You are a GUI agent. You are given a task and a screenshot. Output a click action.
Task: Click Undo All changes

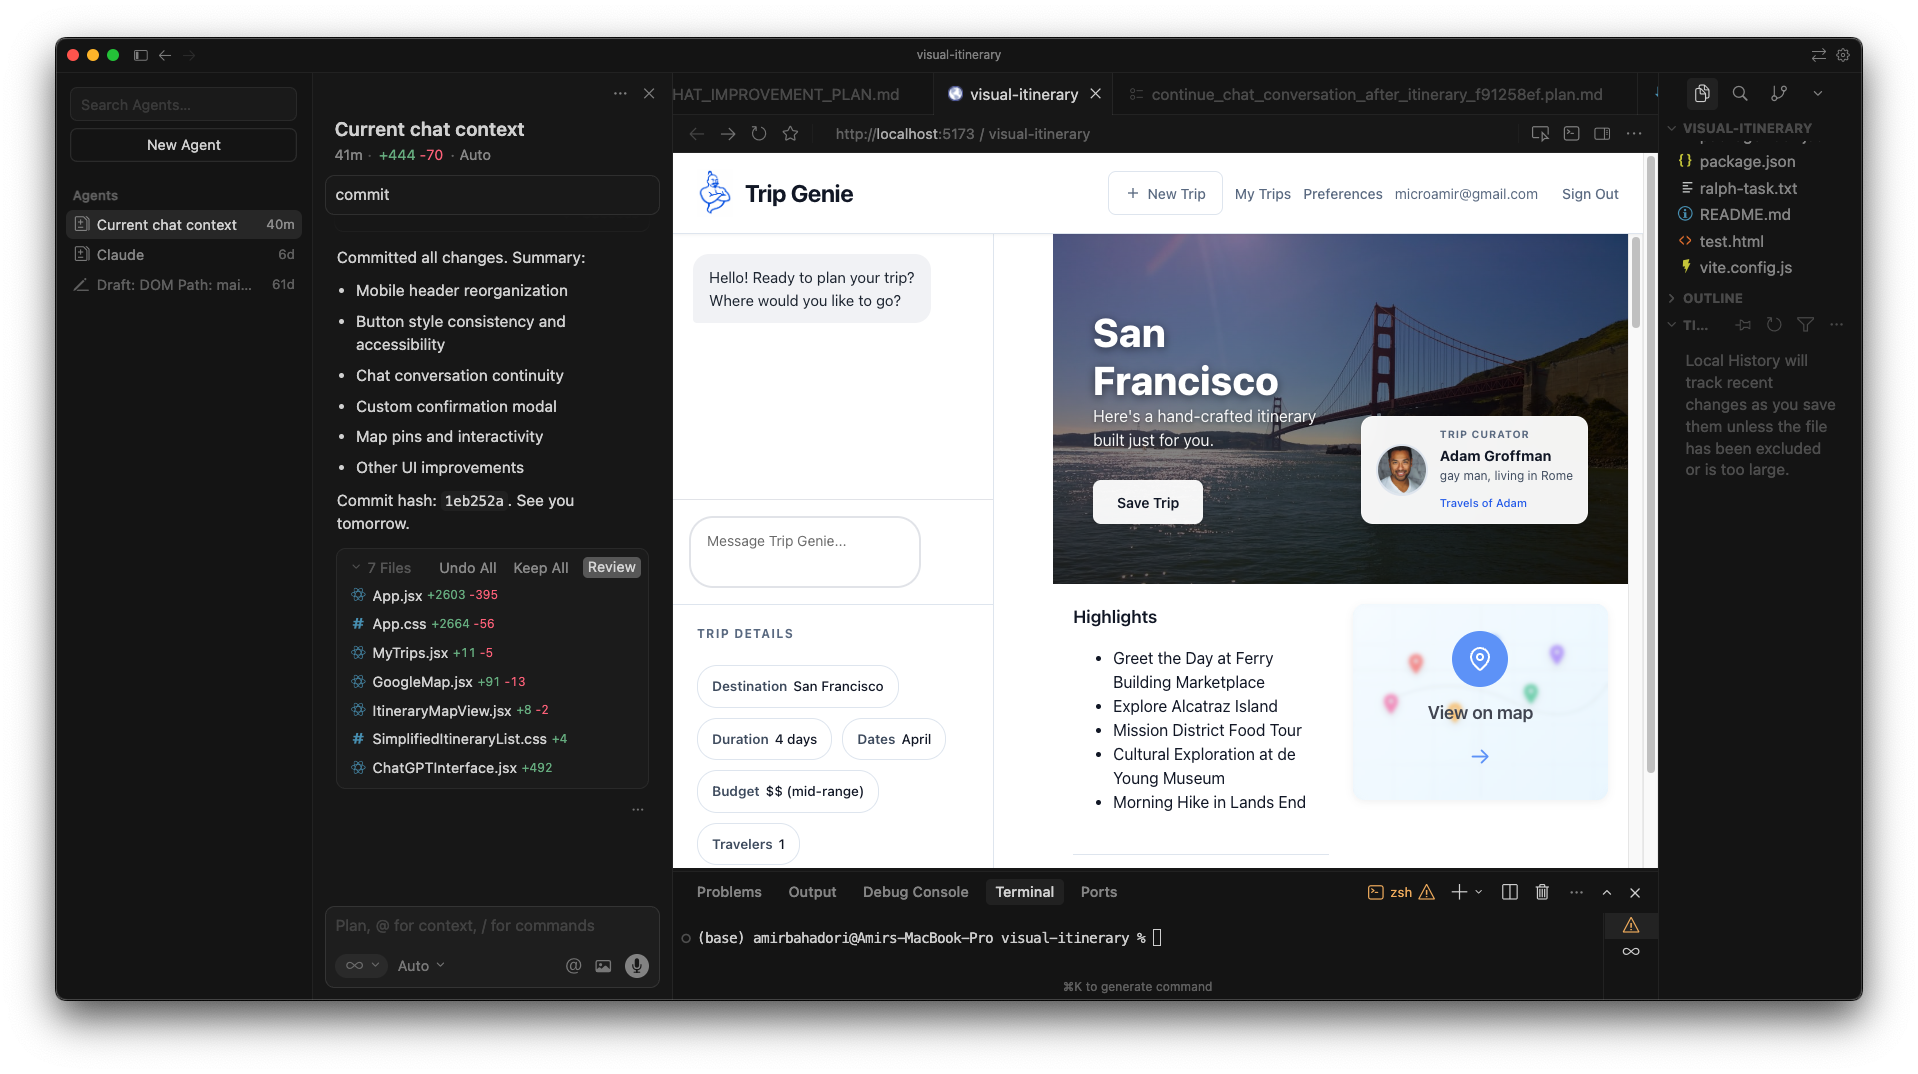click(x=467, y=567)
